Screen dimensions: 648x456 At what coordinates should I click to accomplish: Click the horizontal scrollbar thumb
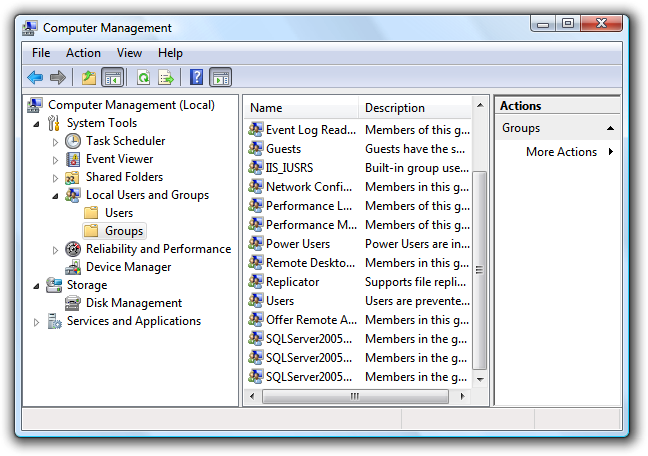pyautogui.click(x=355, y=396)
